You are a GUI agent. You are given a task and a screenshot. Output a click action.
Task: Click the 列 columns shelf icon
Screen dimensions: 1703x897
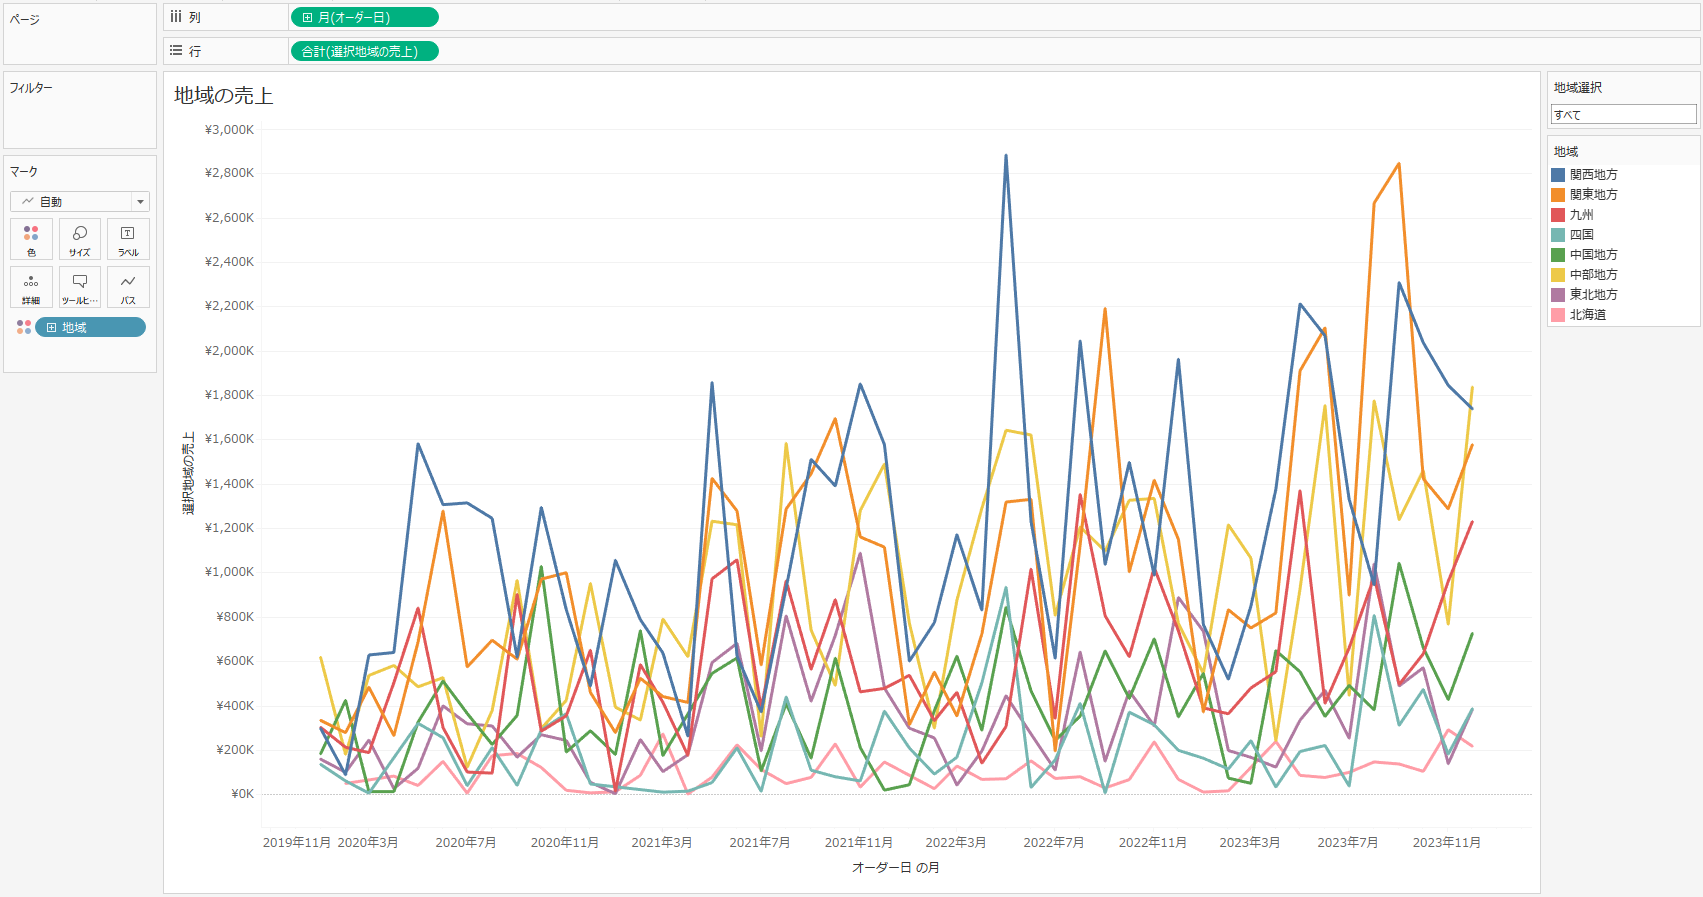176,17
